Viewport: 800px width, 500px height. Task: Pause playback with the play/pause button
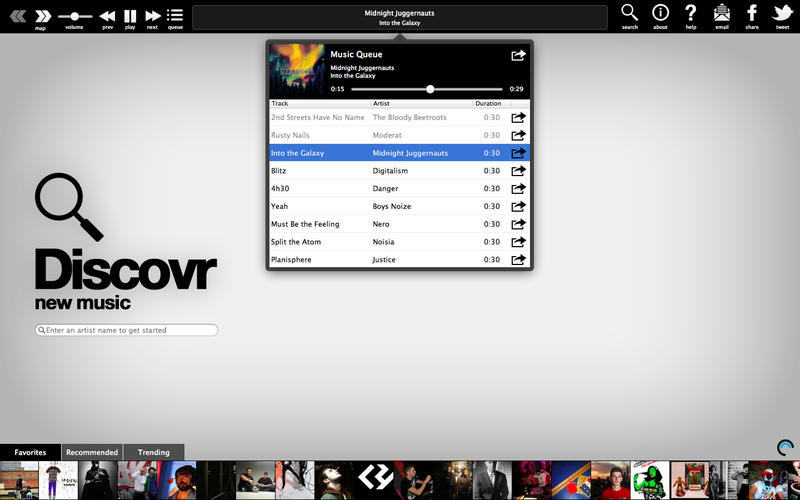point(130,16)
